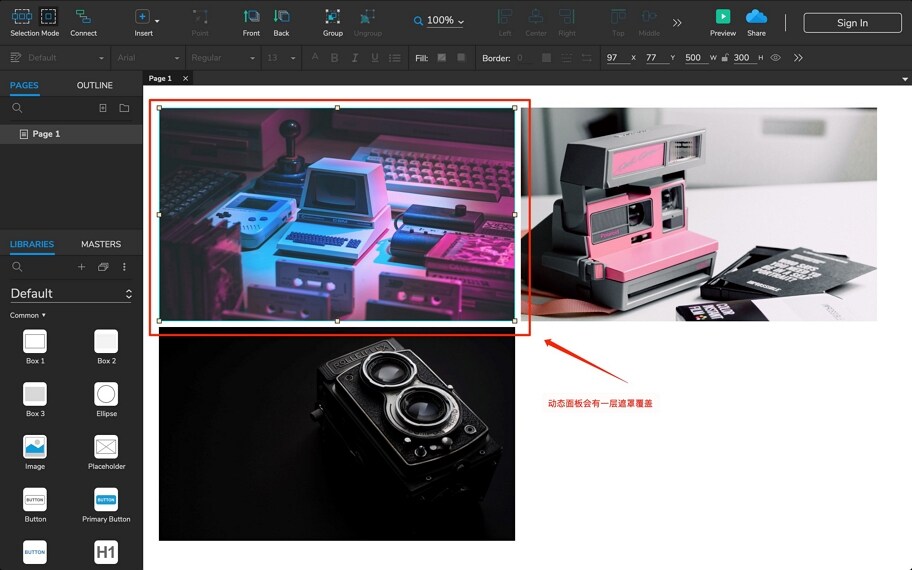Screen dimensions: 912x570
Task: Switch to the OUTLINE tab
Action: point(94,86)
